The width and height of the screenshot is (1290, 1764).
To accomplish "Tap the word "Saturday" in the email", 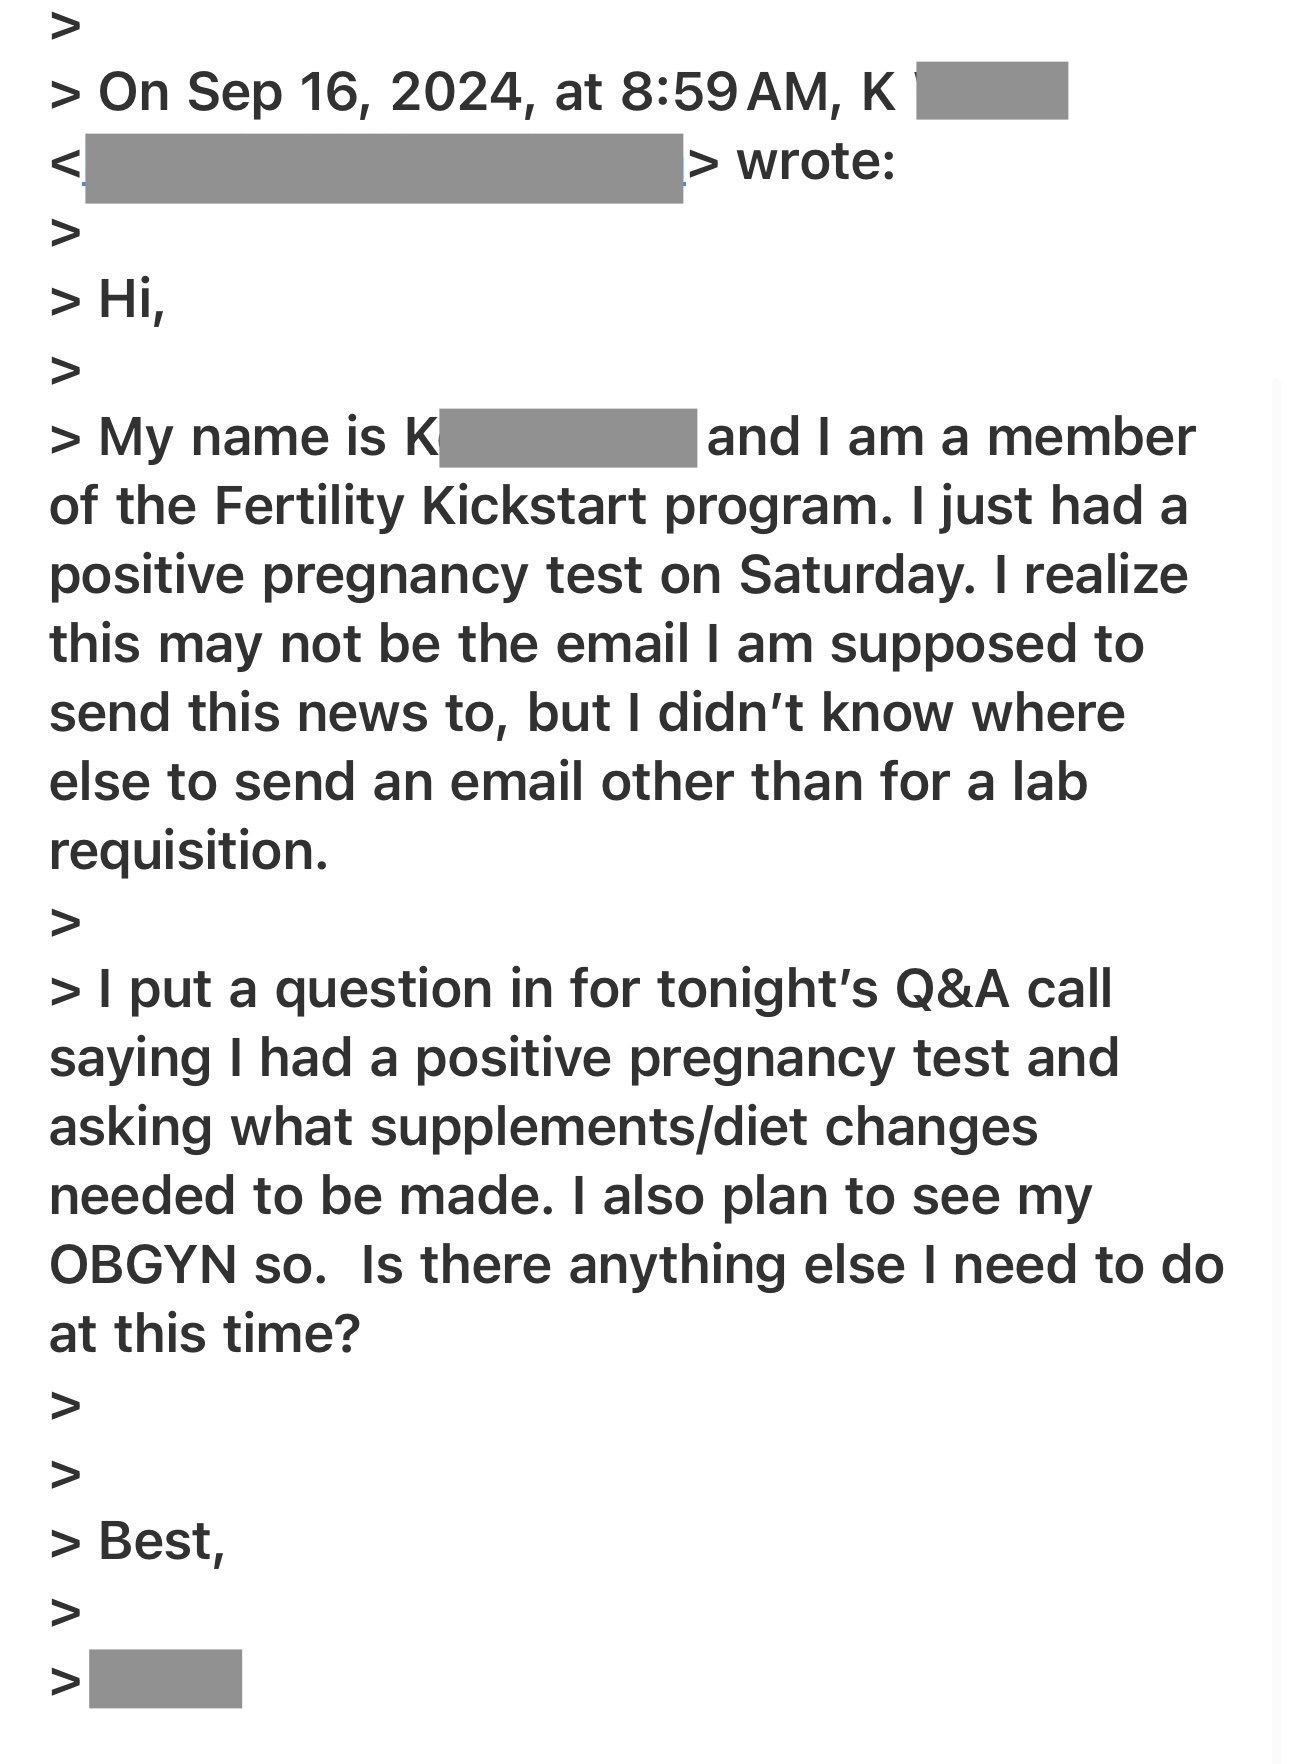I will 850,575.
